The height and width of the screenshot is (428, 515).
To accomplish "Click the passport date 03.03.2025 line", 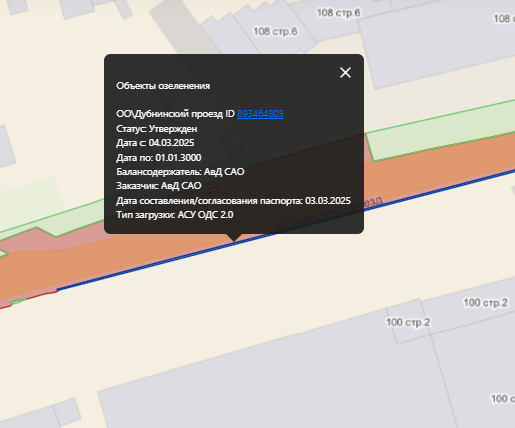I will tap(233, 201).
